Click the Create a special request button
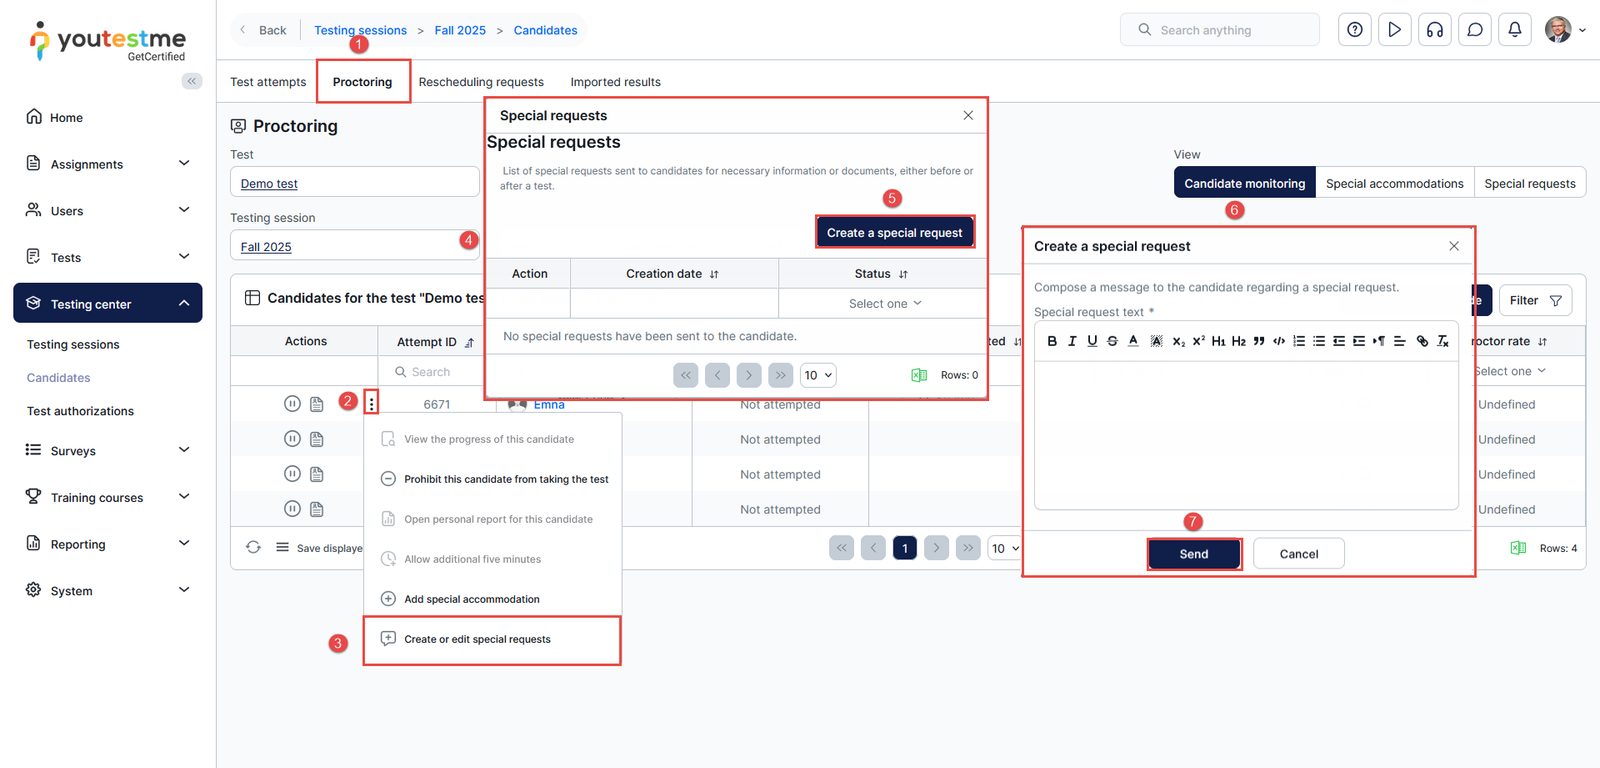The image size is (1600, 768). tap(894, 233)
